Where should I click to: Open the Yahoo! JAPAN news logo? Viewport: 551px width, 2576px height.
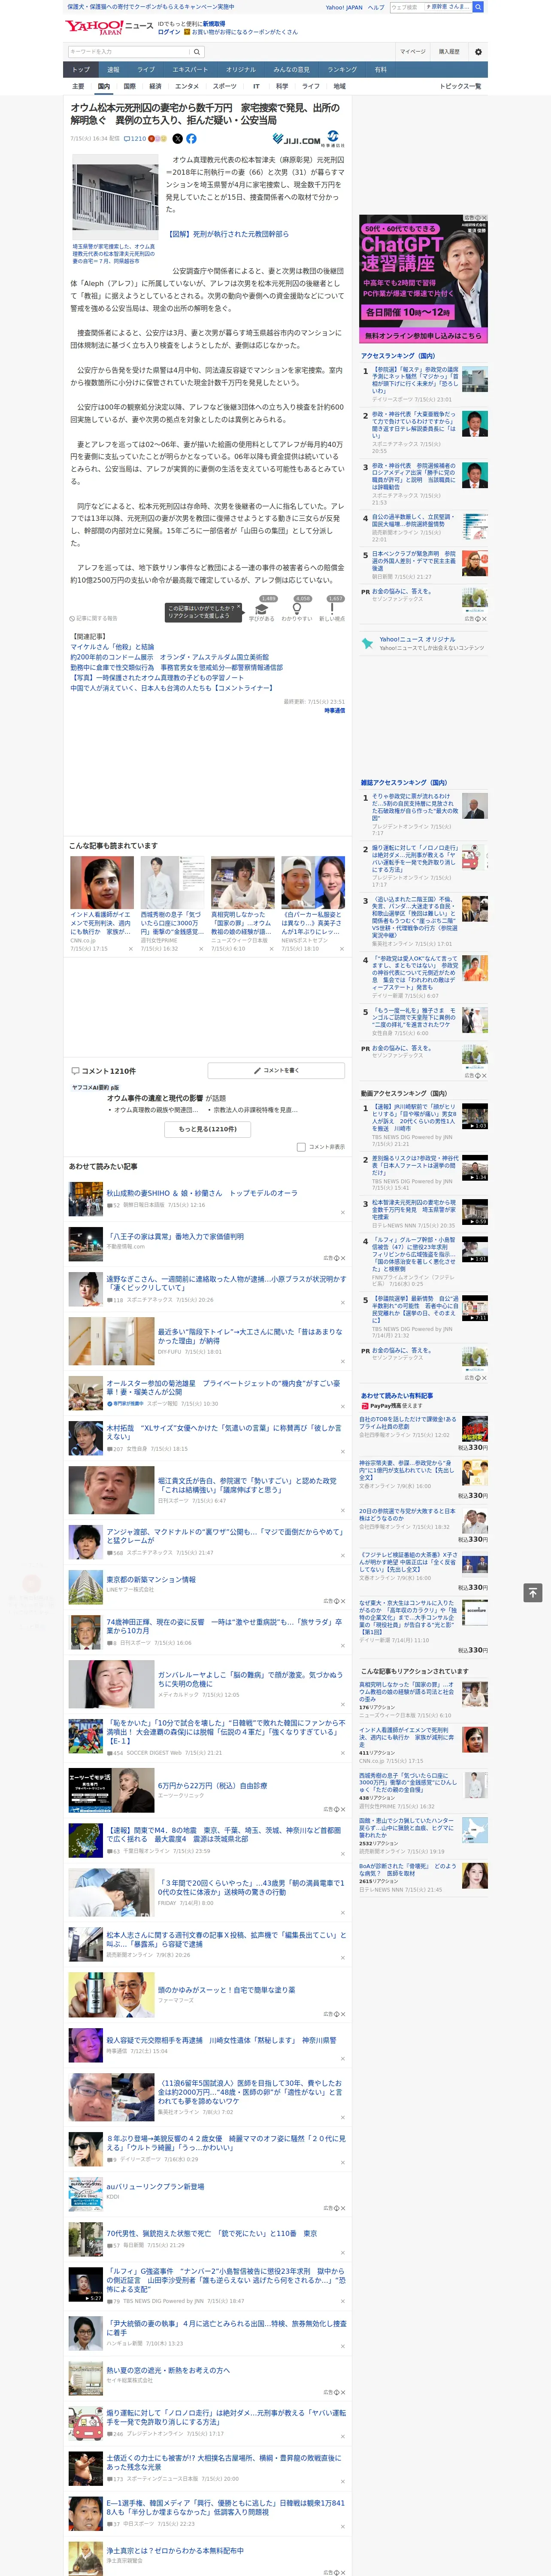click(109, 27)
